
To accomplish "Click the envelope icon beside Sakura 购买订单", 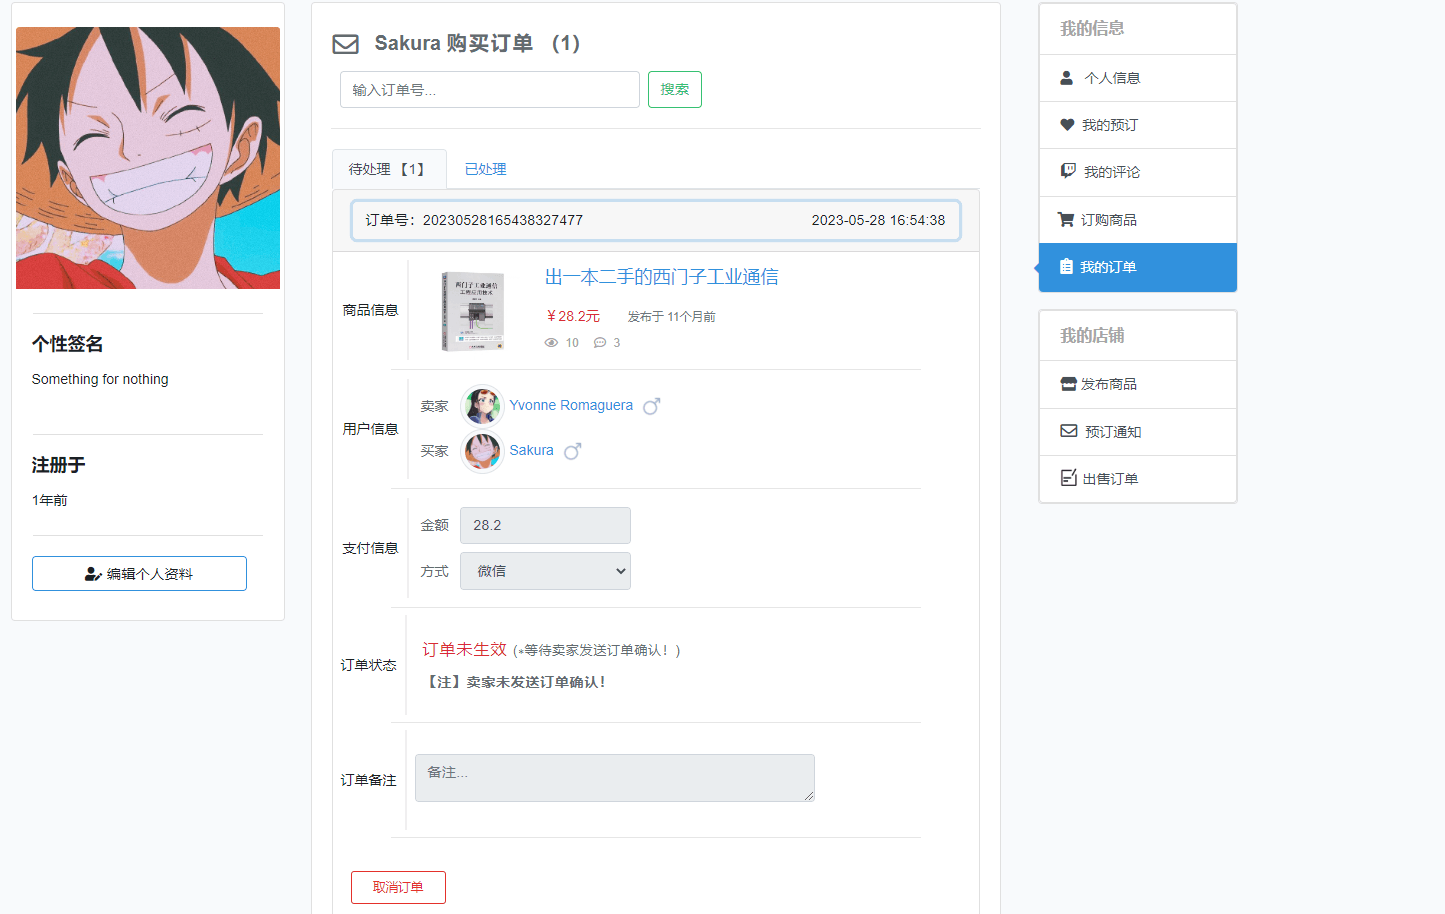I will pyautogui.click(x=345, y=44).
